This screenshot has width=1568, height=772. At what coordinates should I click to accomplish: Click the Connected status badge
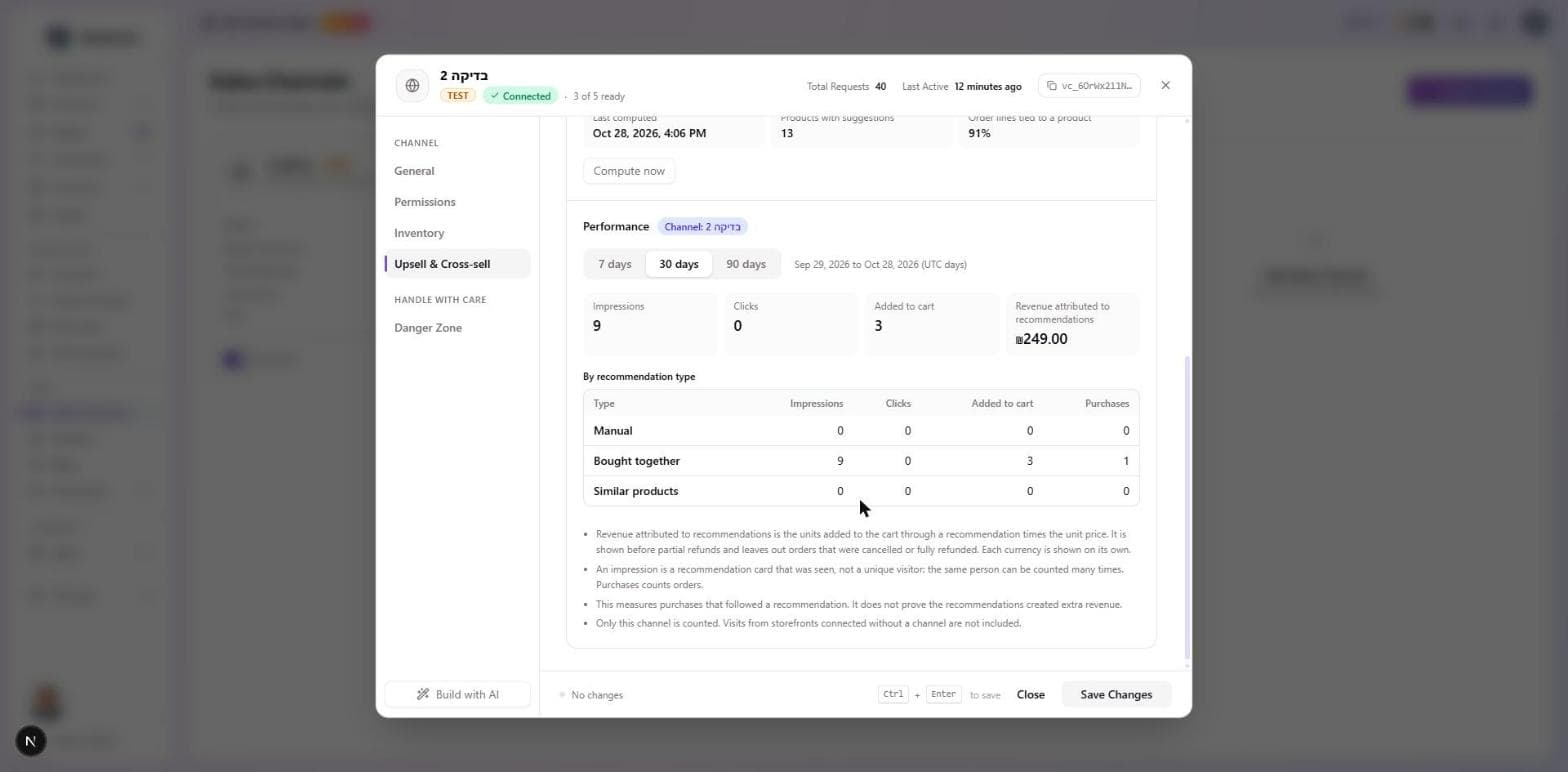coord(521,96)
